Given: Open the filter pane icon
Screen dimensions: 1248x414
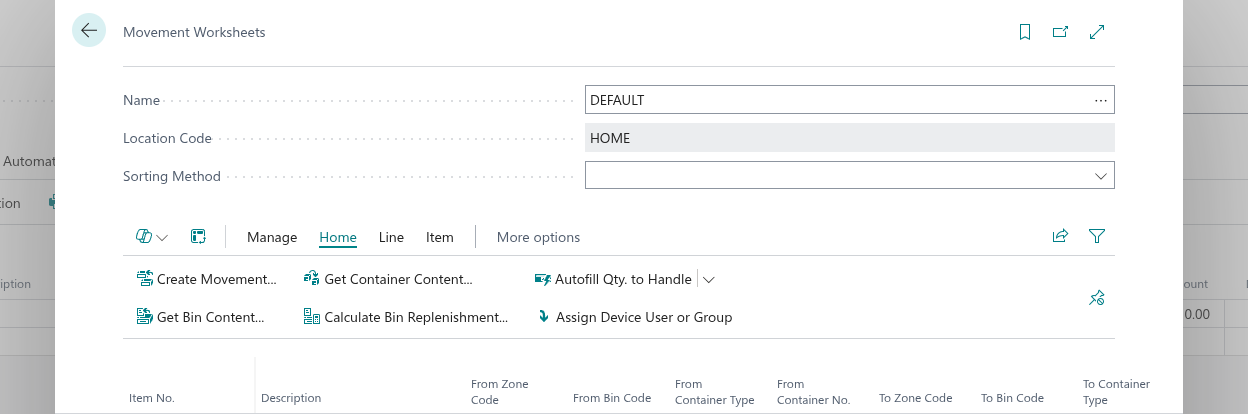Looking at the screenshot, I should click(x=1097, y=237).
